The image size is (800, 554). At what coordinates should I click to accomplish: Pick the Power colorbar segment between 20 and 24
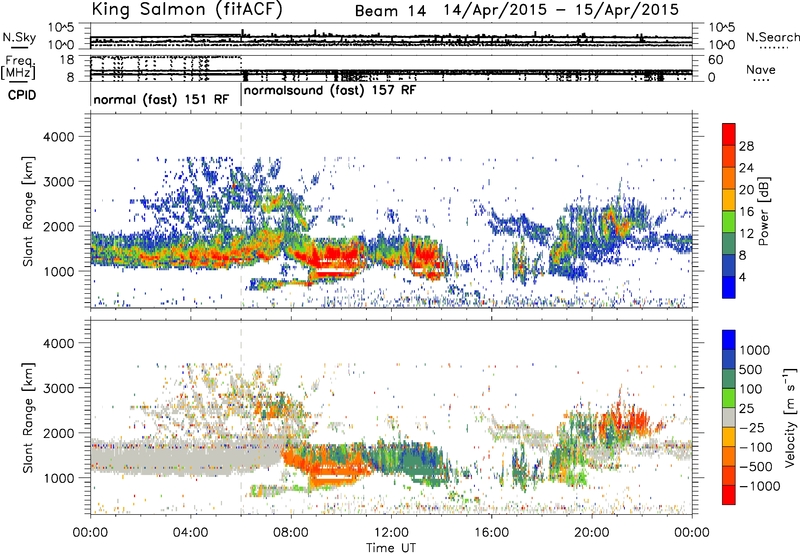point(729,178)
